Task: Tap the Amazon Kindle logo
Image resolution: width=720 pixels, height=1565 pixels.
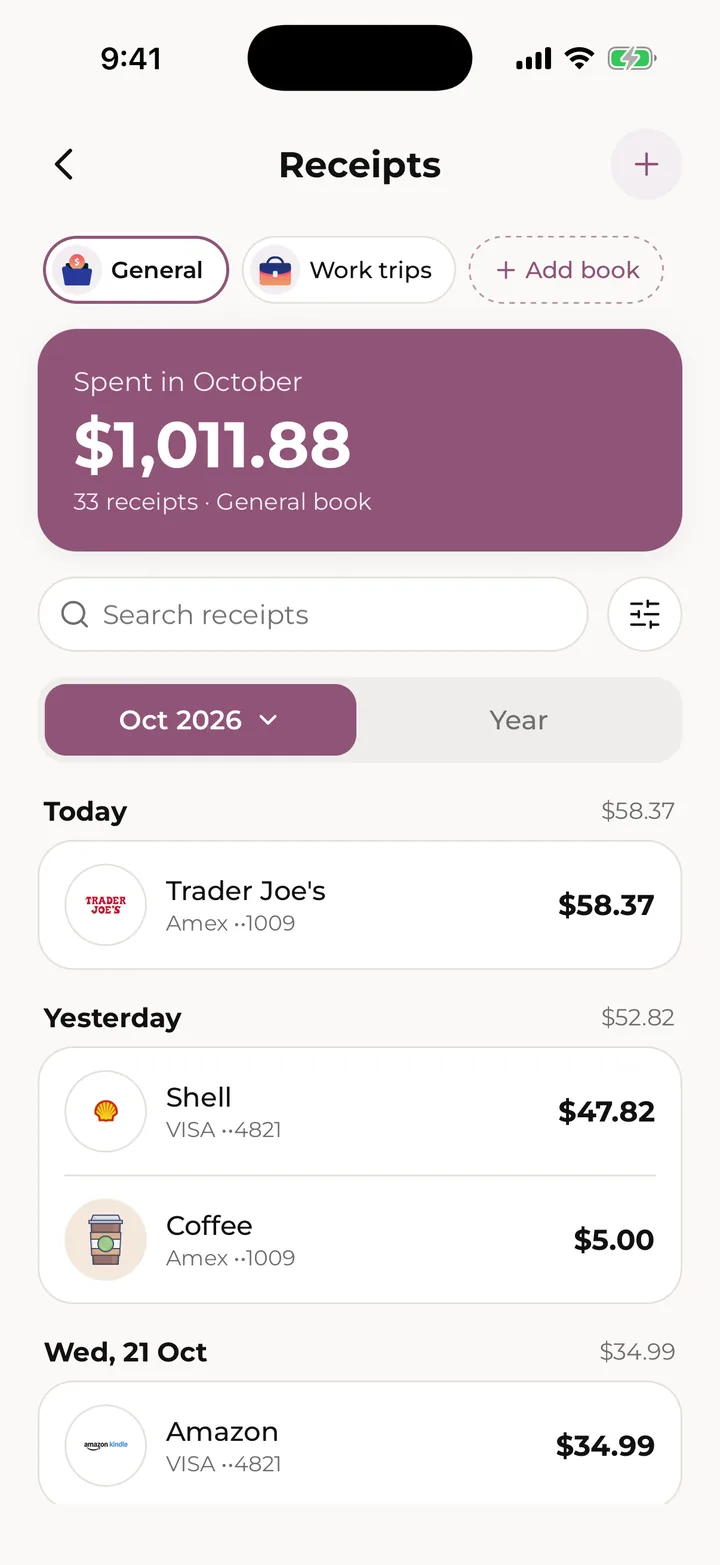Action: (x=106, y=1445)
